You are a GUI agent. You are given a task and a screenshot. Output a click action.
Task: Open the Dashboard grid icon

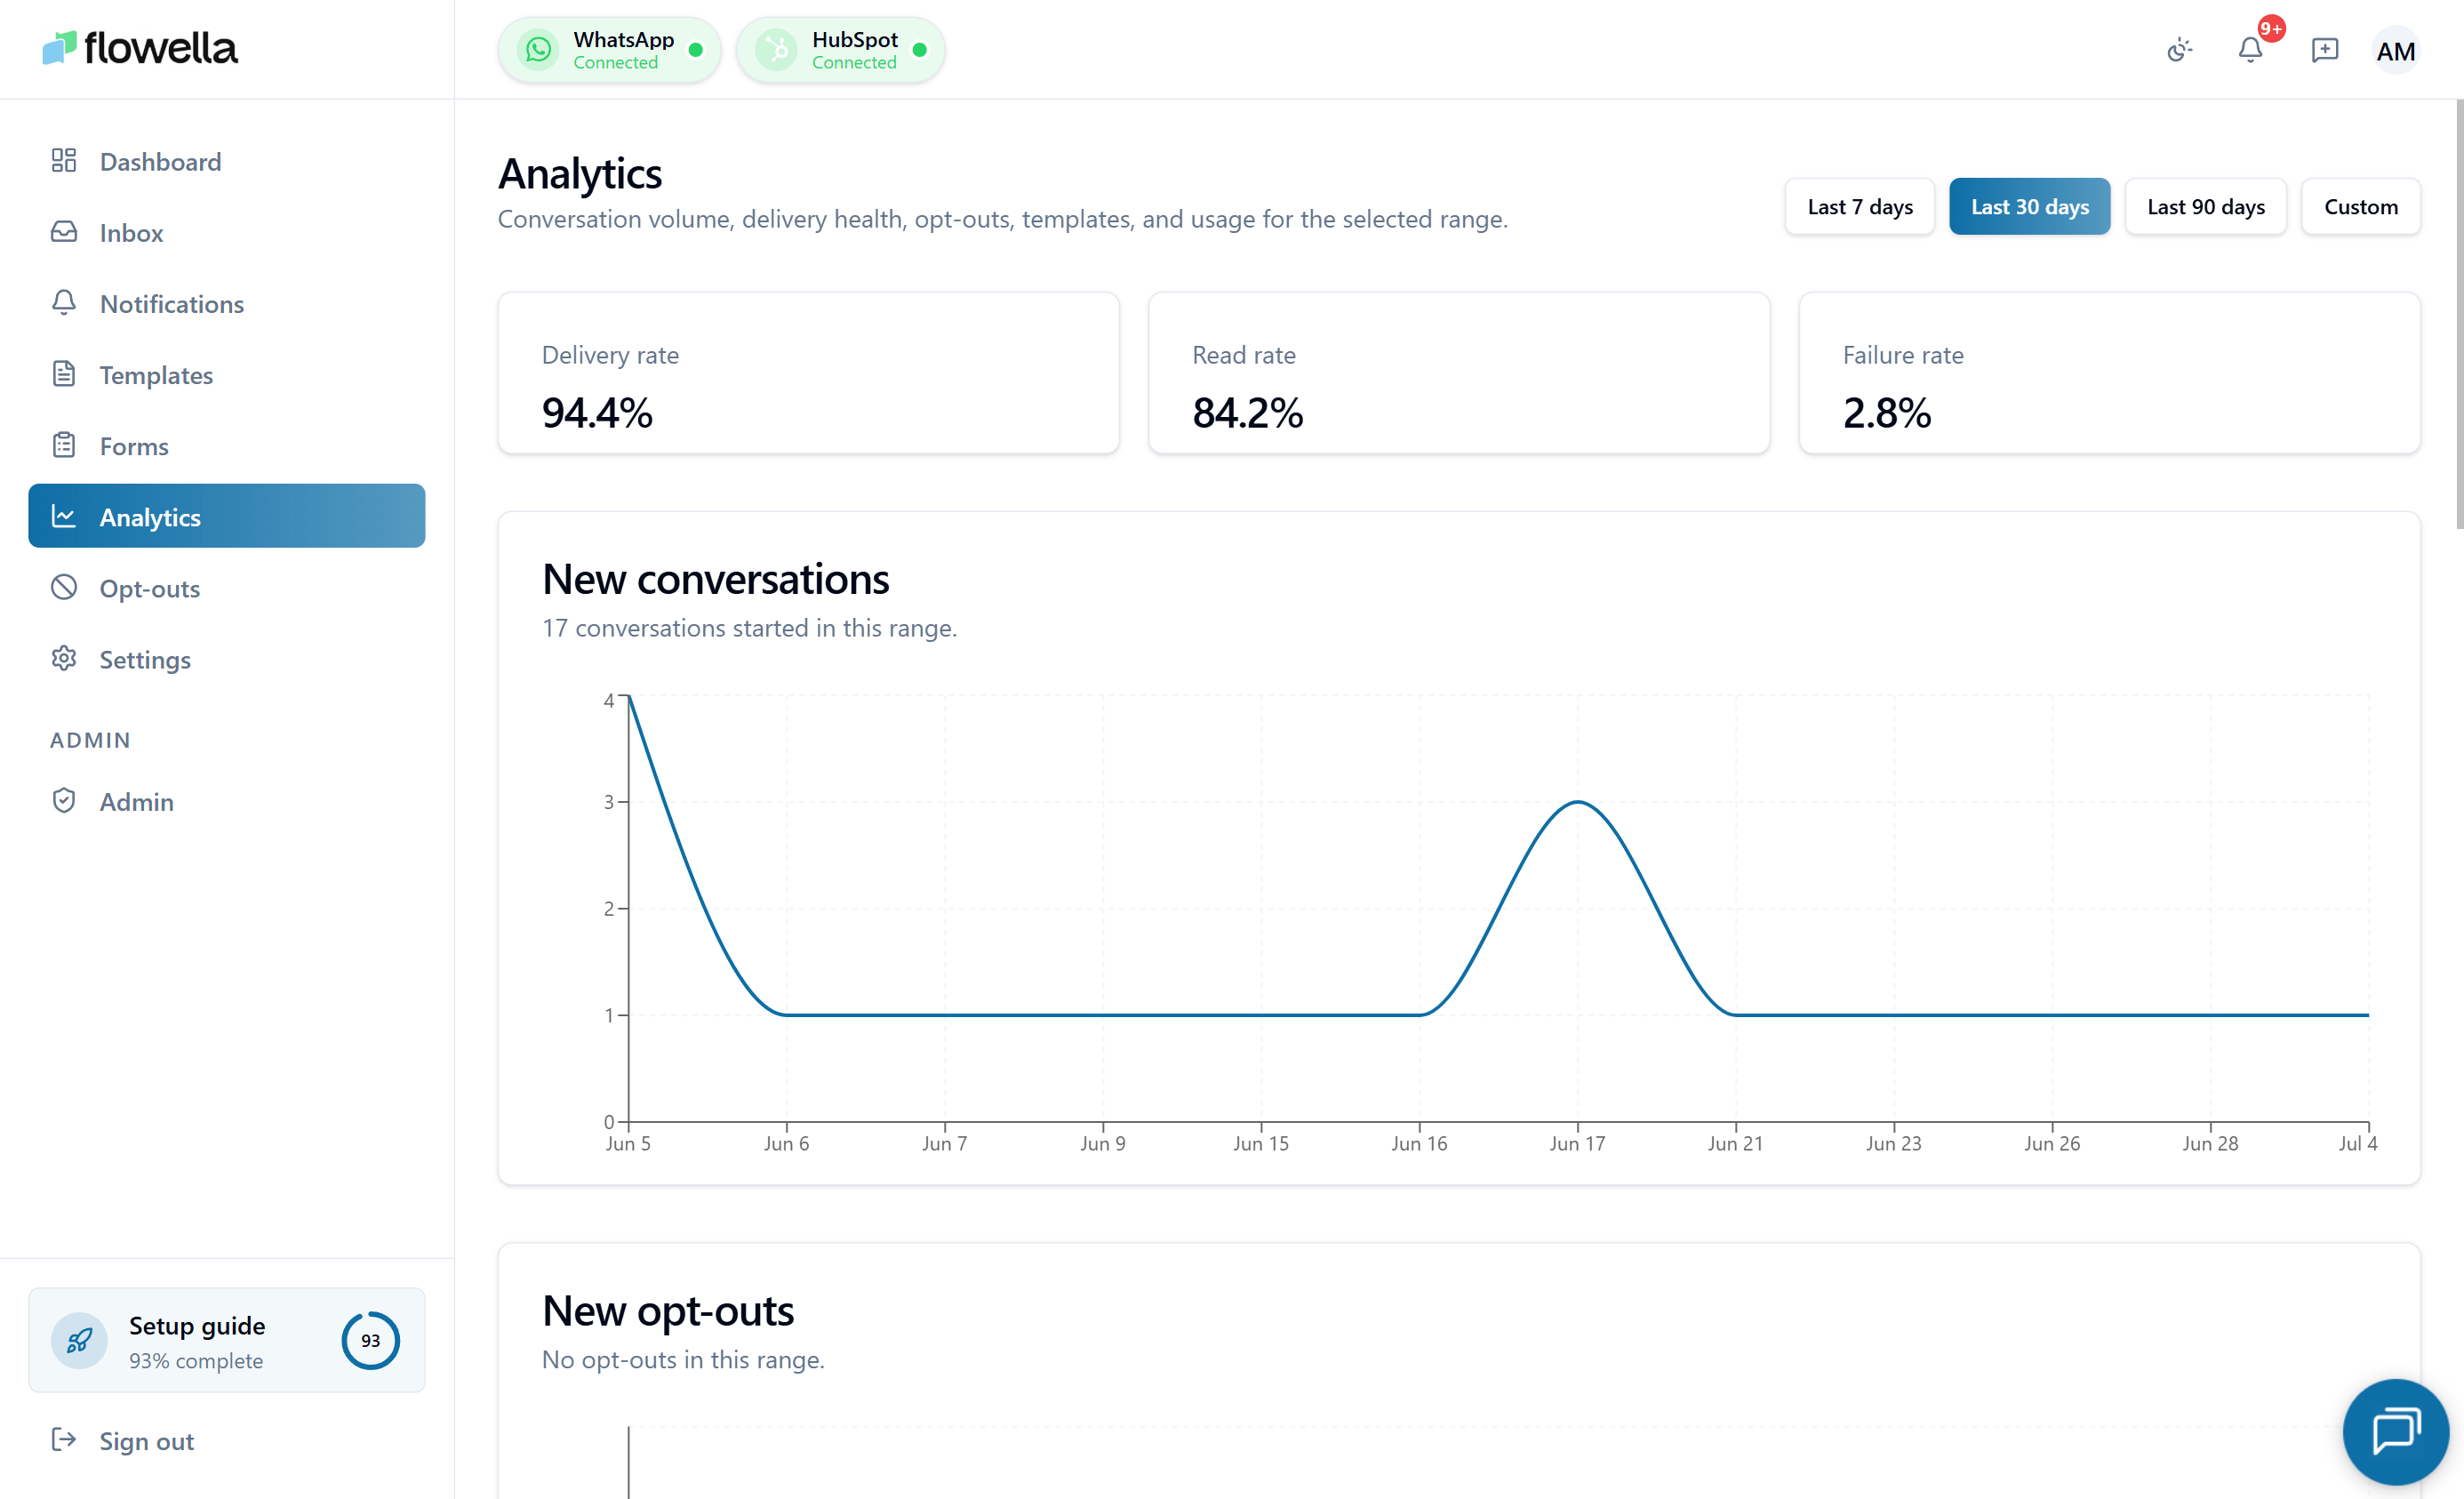click(64, 161)
